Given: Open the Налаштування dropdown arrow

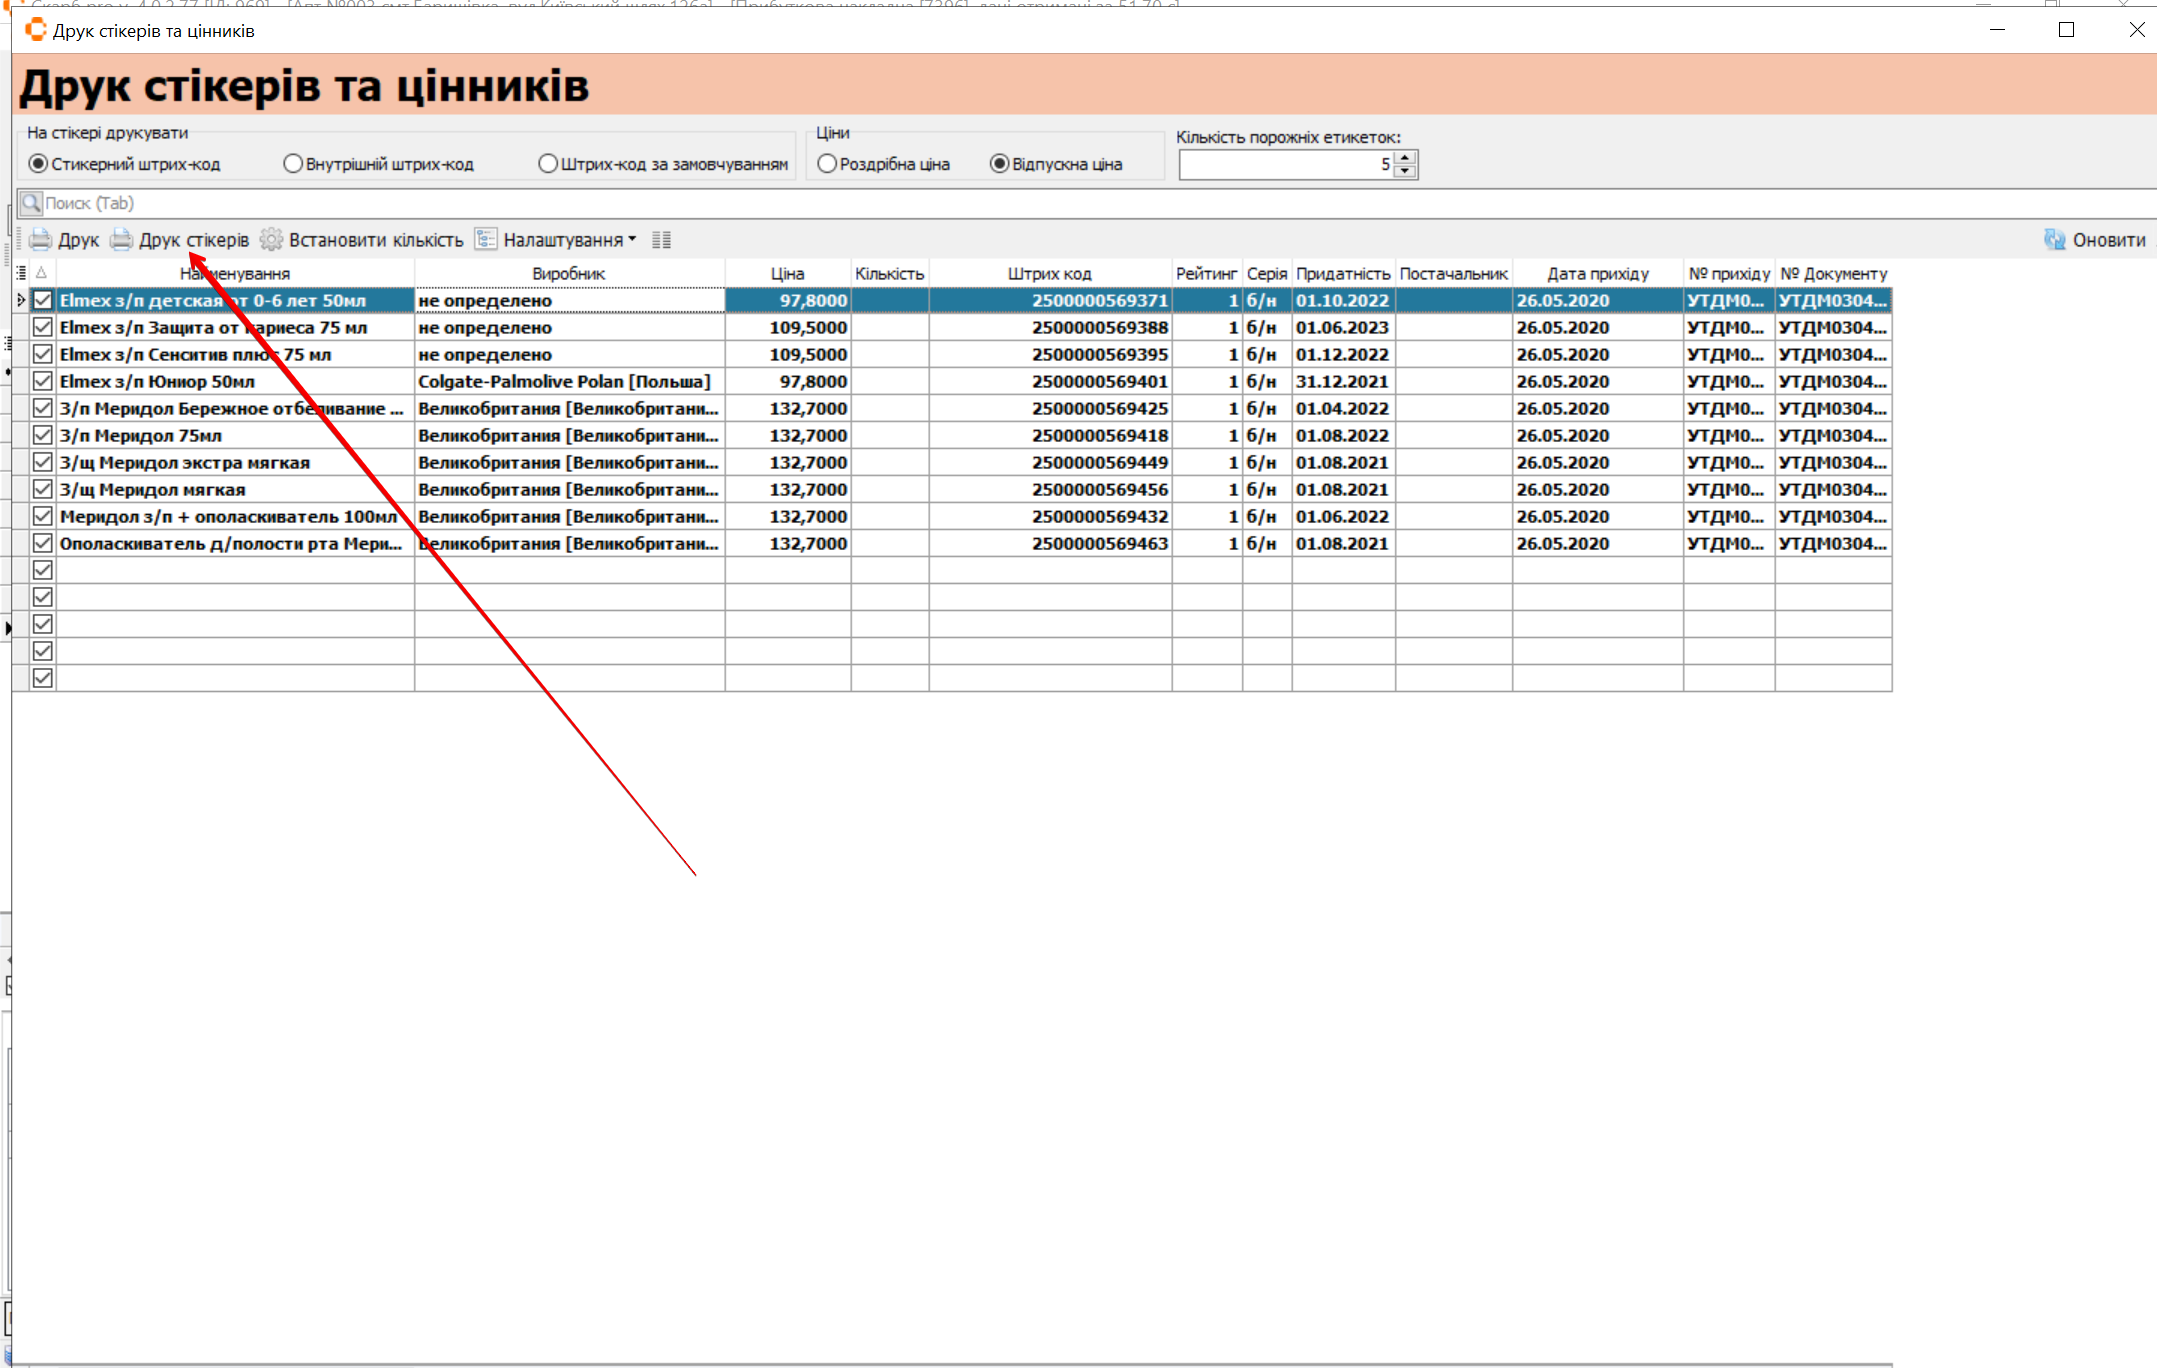Looking at the screenshot, I should [x=632, y=240].
